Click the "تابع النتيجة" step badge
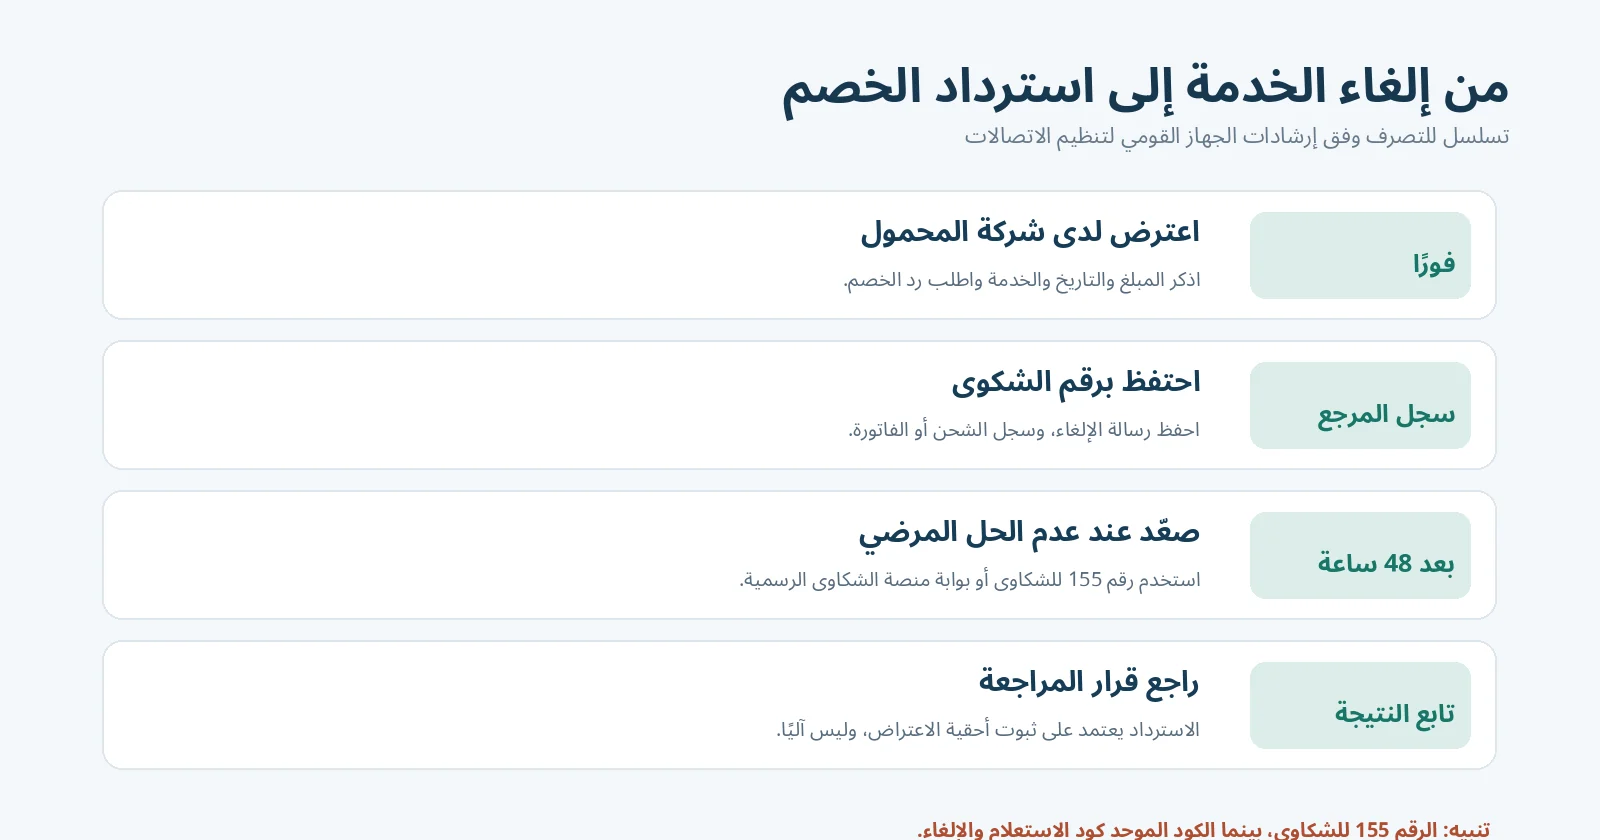Image resolution: width=1600 pixels, height=840 pixels. (x=1360, y=705)
